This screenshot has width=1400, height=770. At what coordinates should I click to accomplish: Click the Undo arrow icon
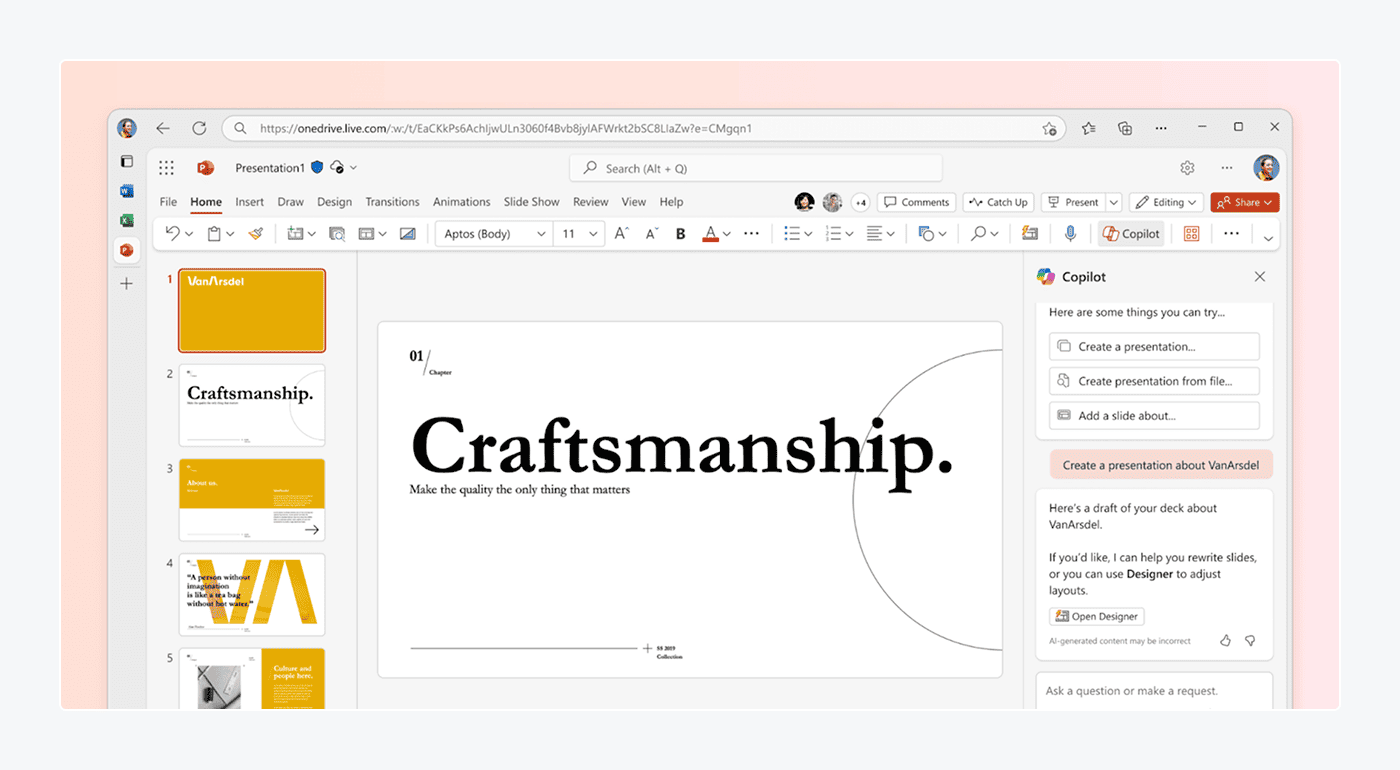[x=172, y=234]
